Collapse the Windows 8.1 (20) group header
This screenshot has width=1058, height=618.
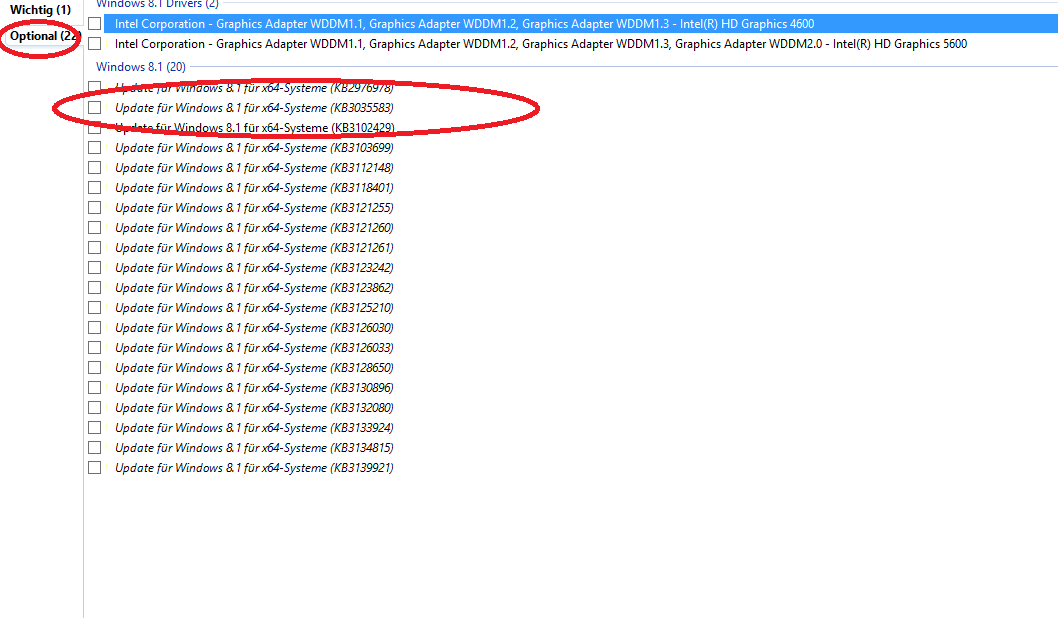[x=140, y=66]
